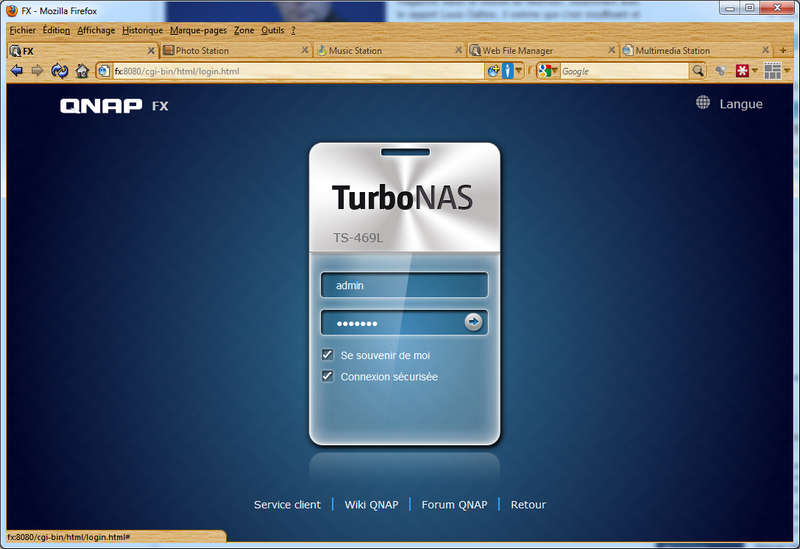Screen dimensions: 800x549
Task: Switch to the Multimedia Station tab
Action: point(696,50)
